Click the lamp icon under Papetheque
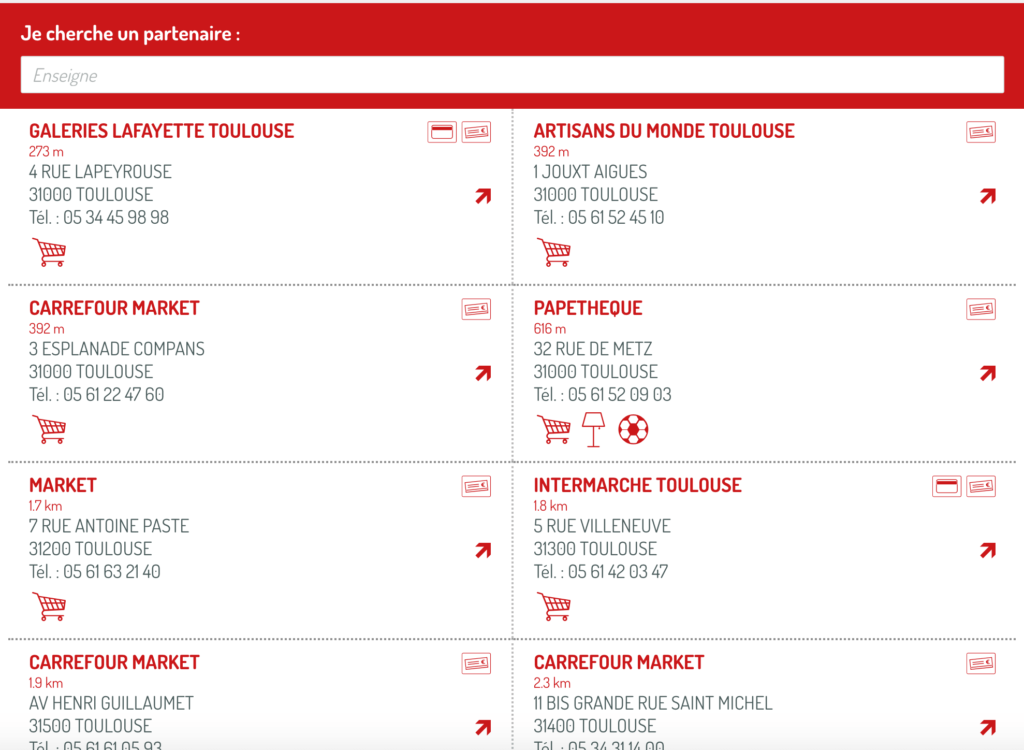The width and height of the screenshot is (1024, 750). coord(593,429)
